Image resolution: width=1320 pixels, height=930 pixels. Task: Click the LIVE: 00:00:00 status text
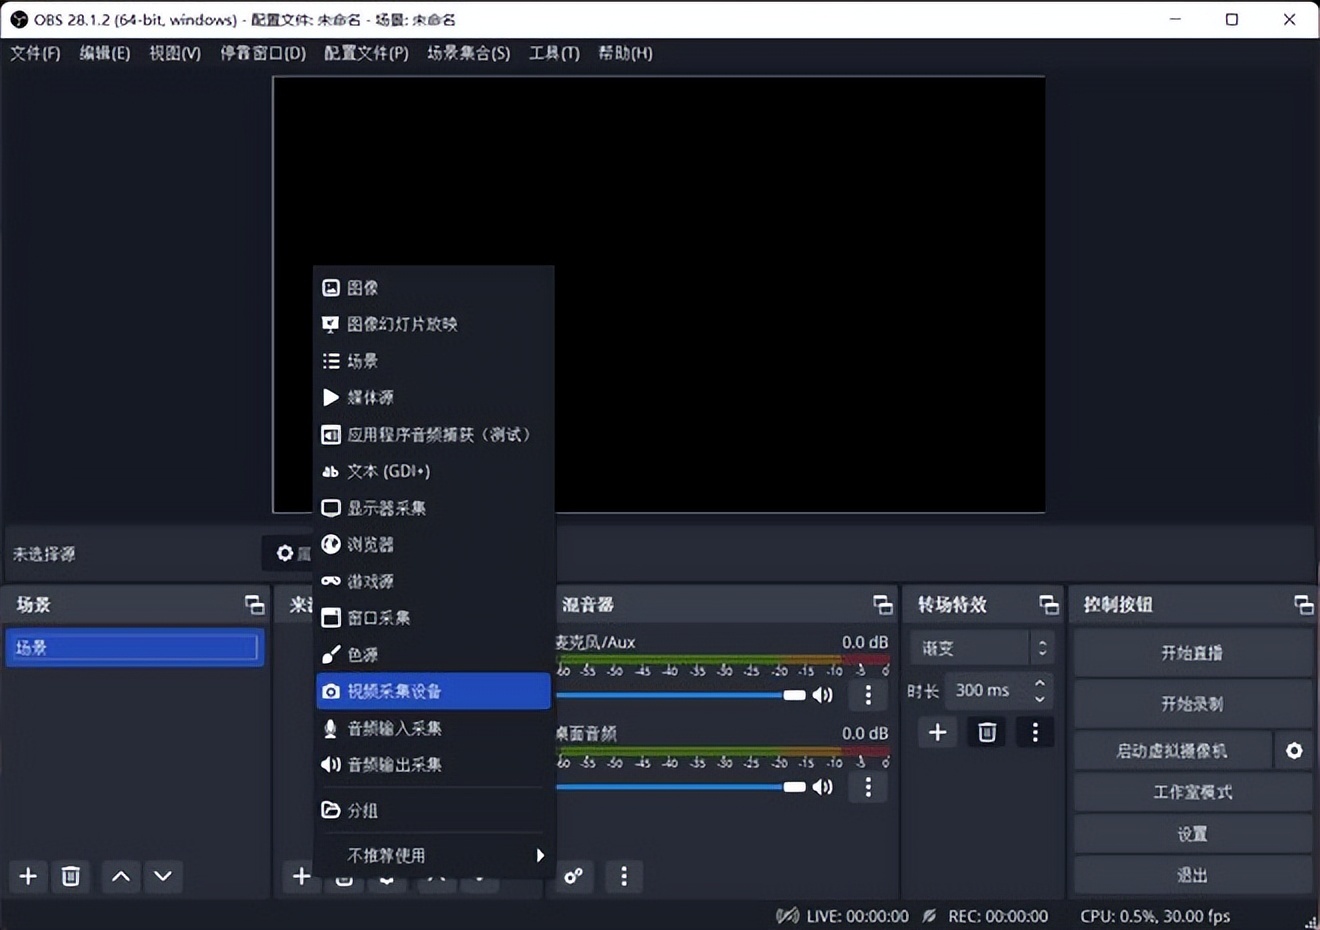coord(857,916)
